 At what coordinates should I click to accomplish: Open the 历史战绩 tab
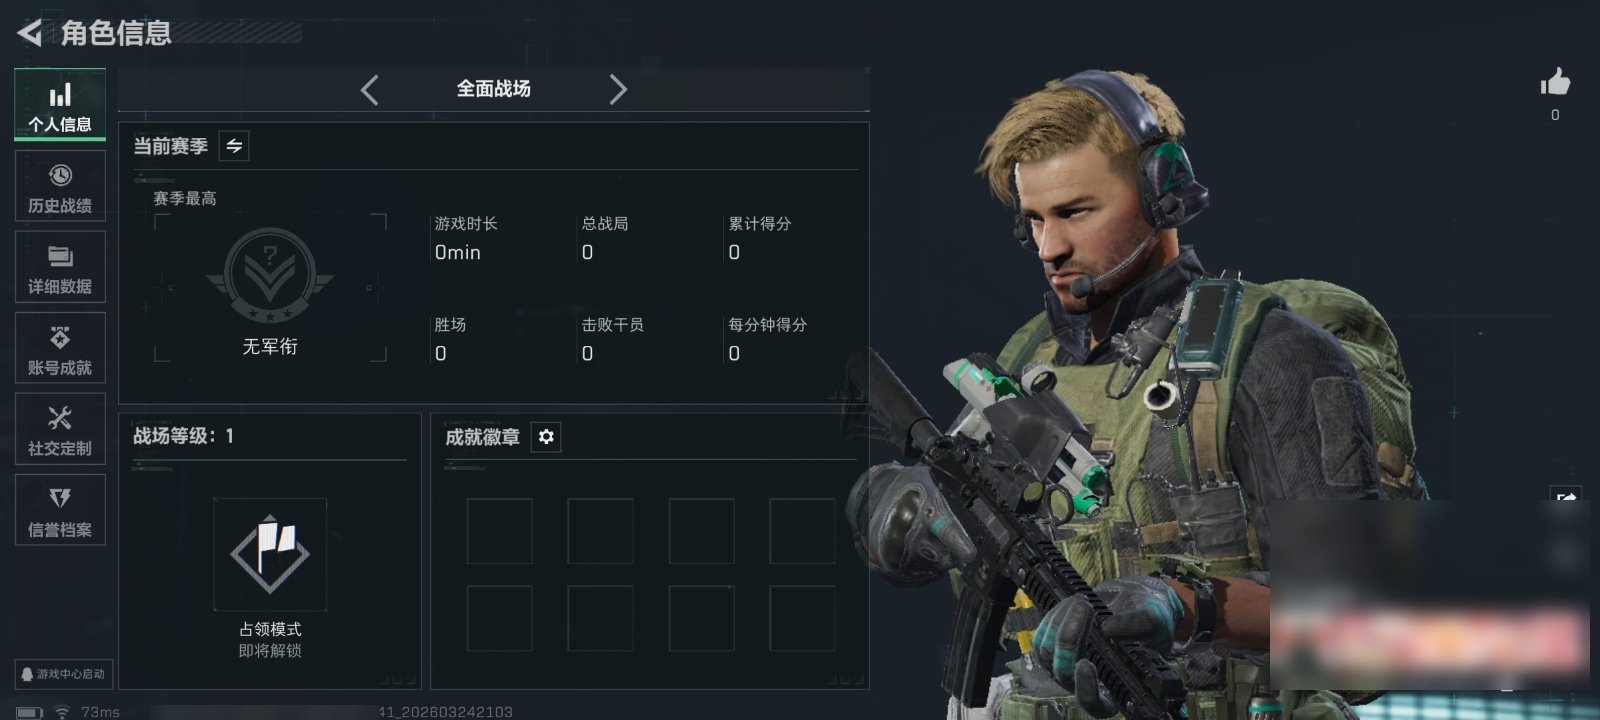coord(60,186)
